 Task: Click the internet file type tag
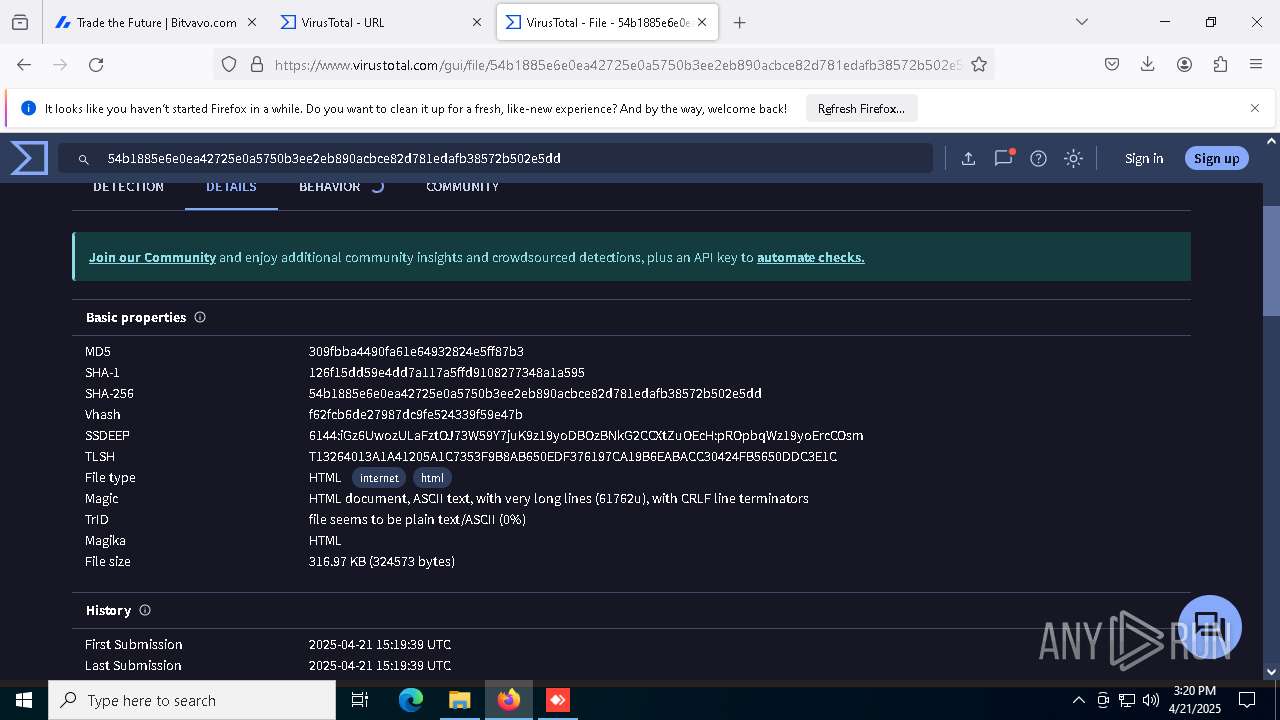(379, 478)
